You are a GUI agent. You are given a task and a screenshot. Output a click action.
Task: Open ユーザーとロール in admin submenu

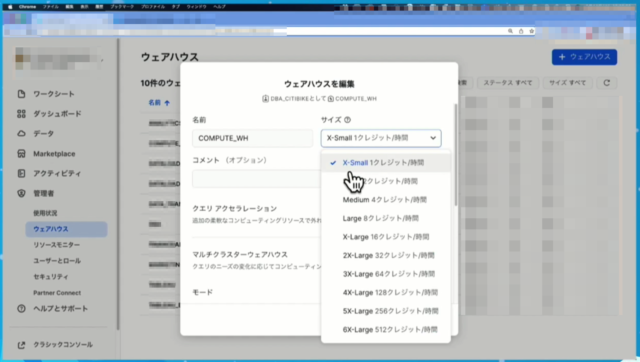(57, 261)
